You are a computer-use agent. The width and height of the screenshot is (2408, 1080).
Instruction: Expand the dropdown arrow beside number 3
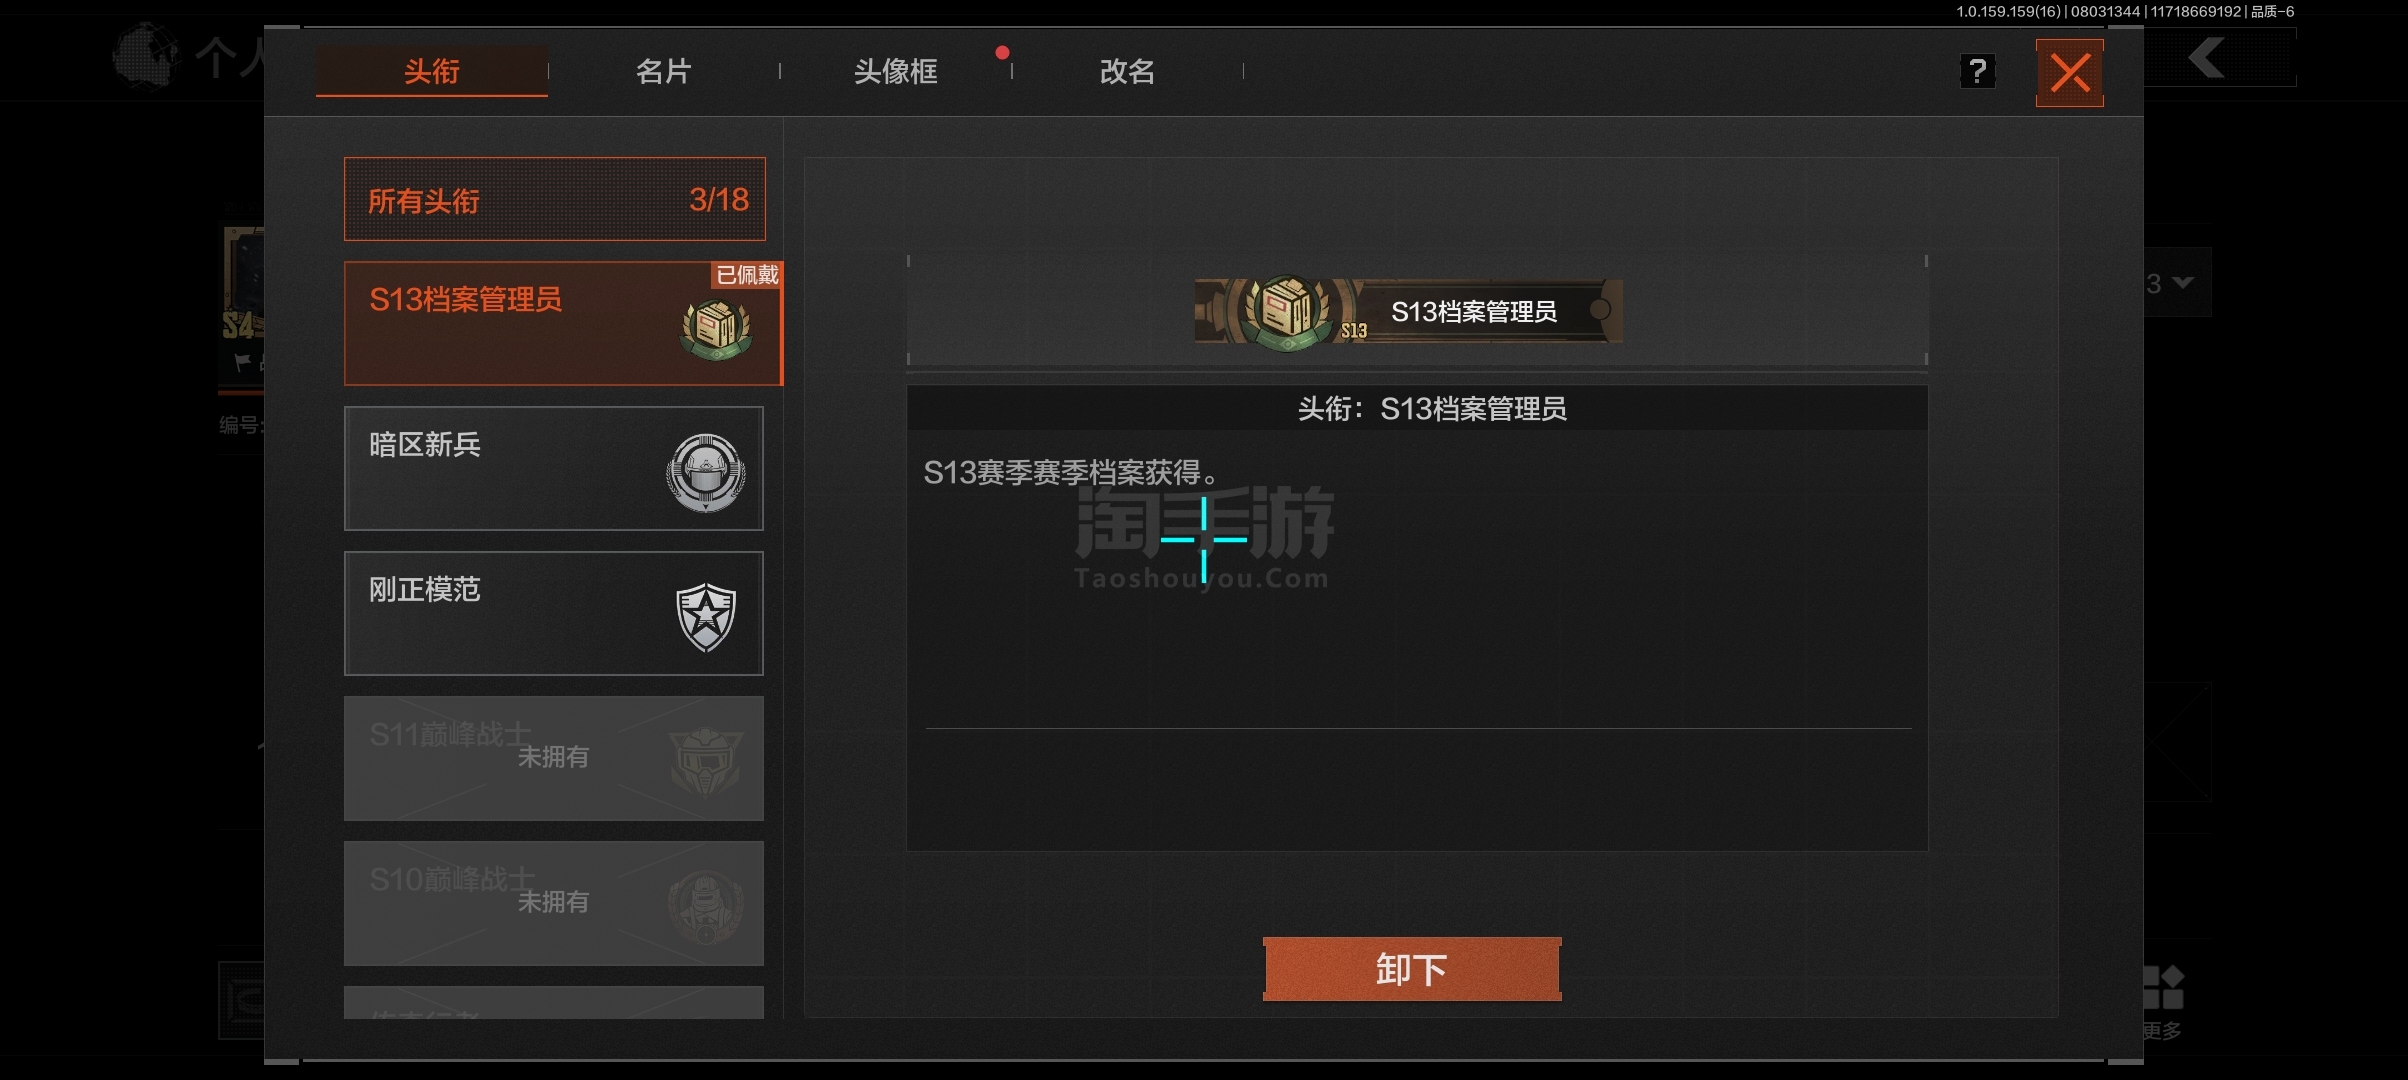click(x=2184, y=283)
